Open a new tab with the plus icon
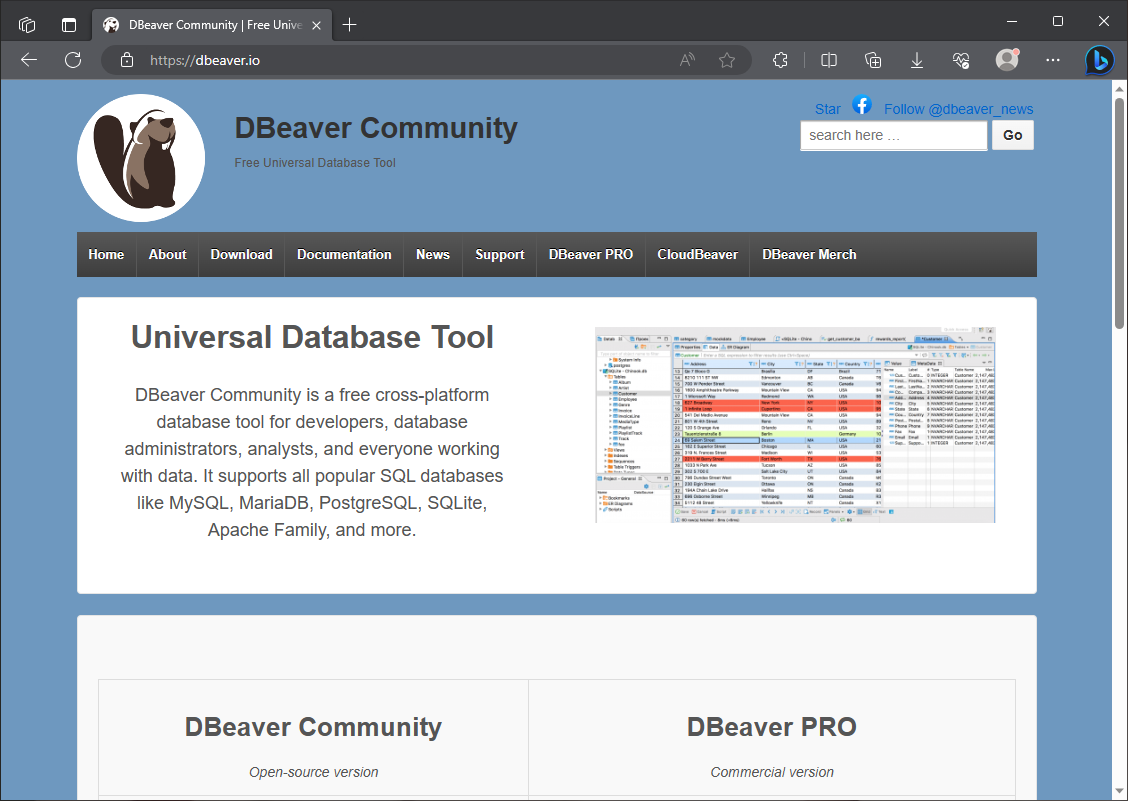The image size is (1128, 801). coord(350,25)
